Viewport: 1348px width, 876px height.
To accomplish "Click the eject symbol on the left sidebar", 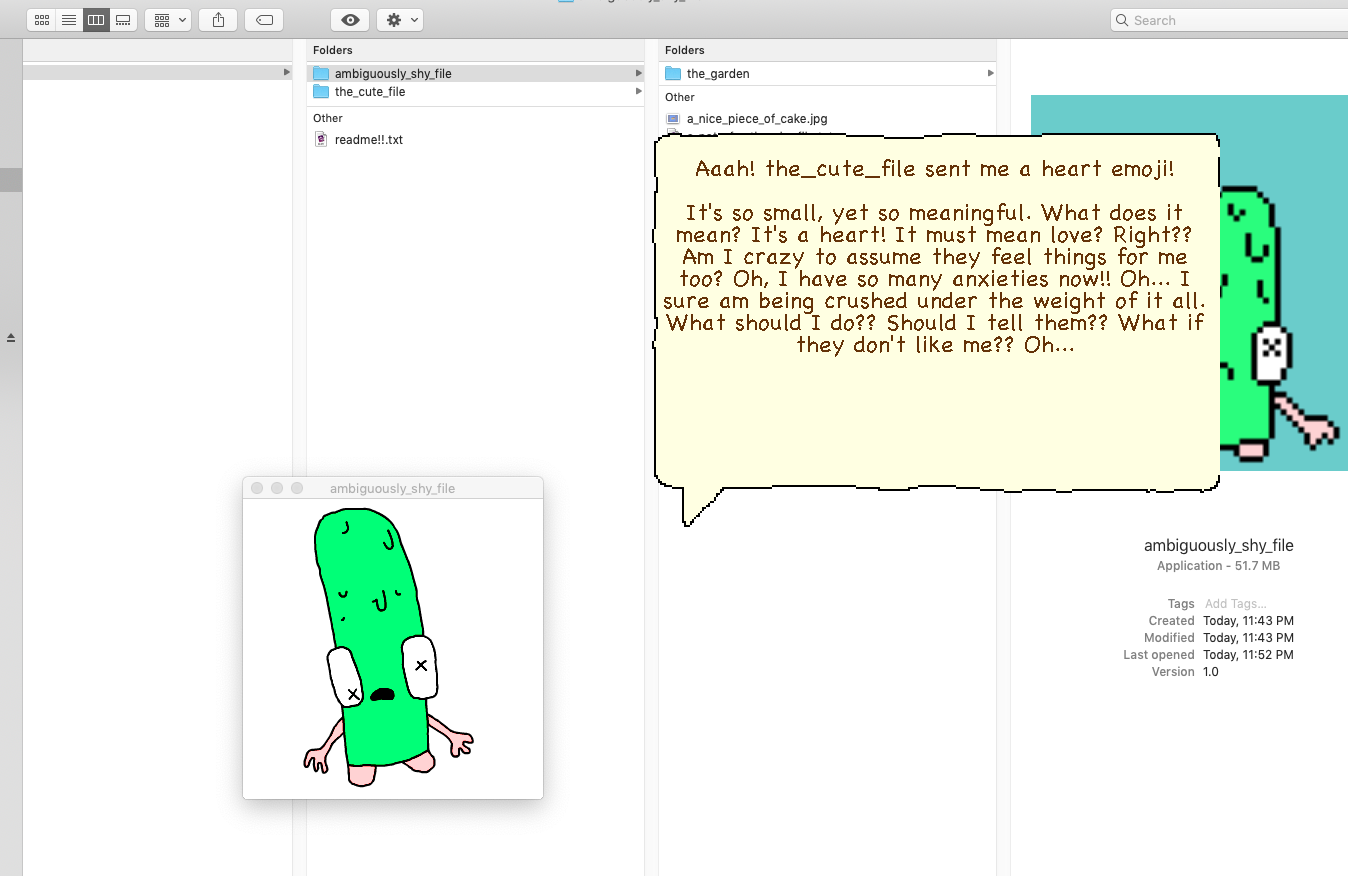I will tap(10, 337).
